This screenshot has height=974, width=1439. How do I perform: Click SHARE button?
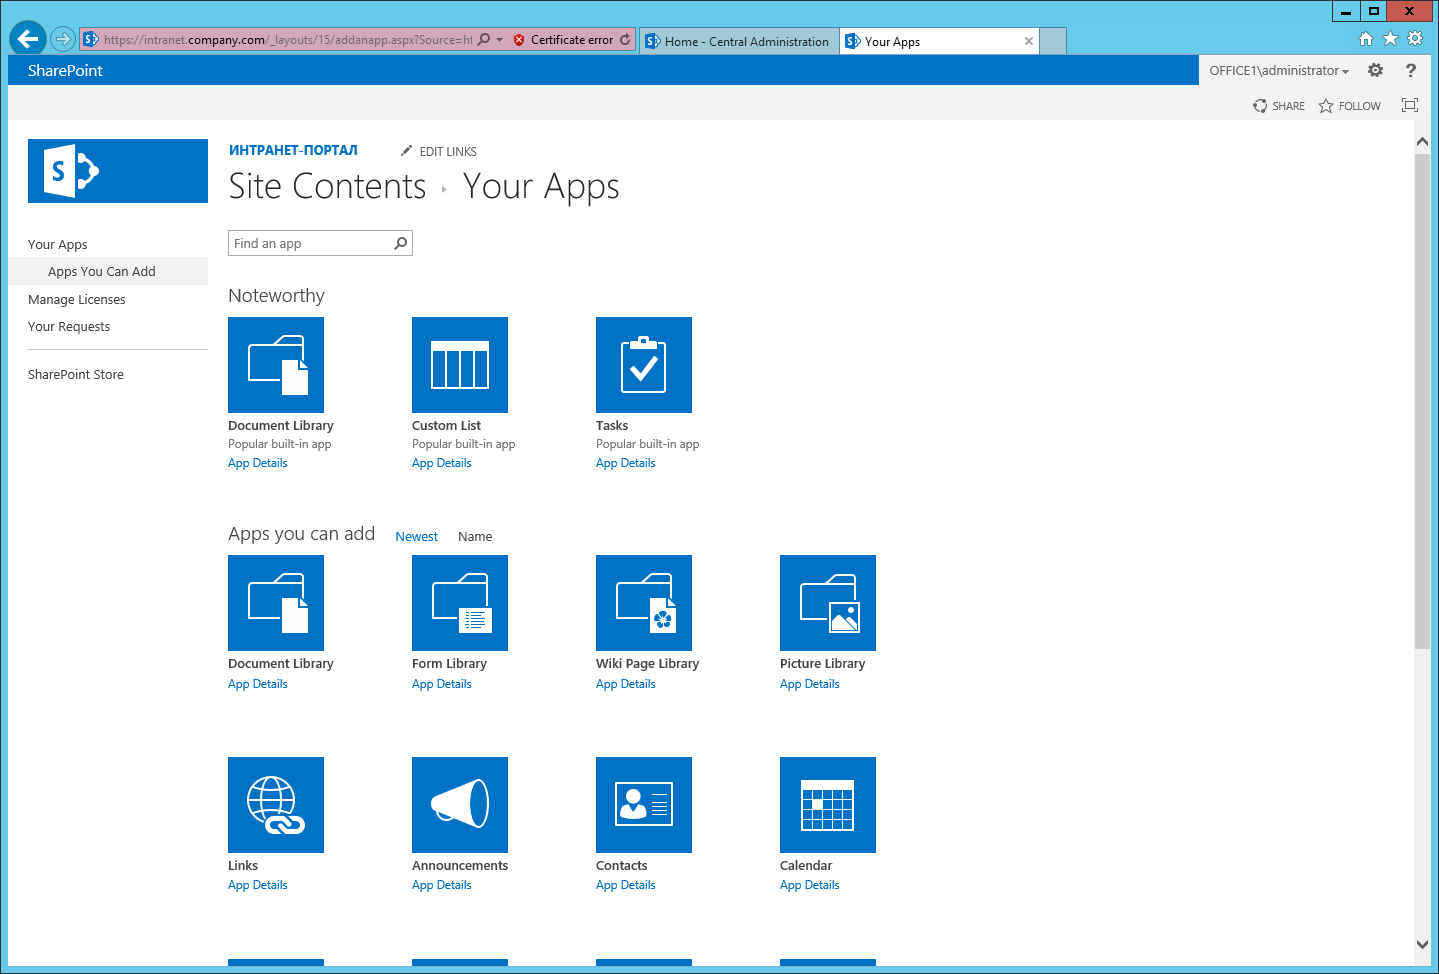(x=1279, y=106)
